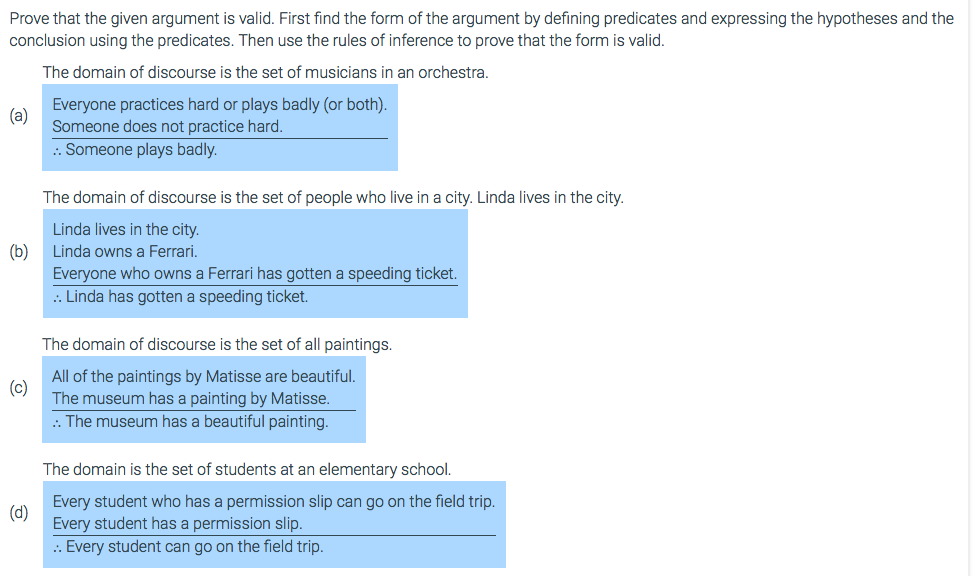Select the (b) problem label
974x576 pixels.
click(19, 252)
